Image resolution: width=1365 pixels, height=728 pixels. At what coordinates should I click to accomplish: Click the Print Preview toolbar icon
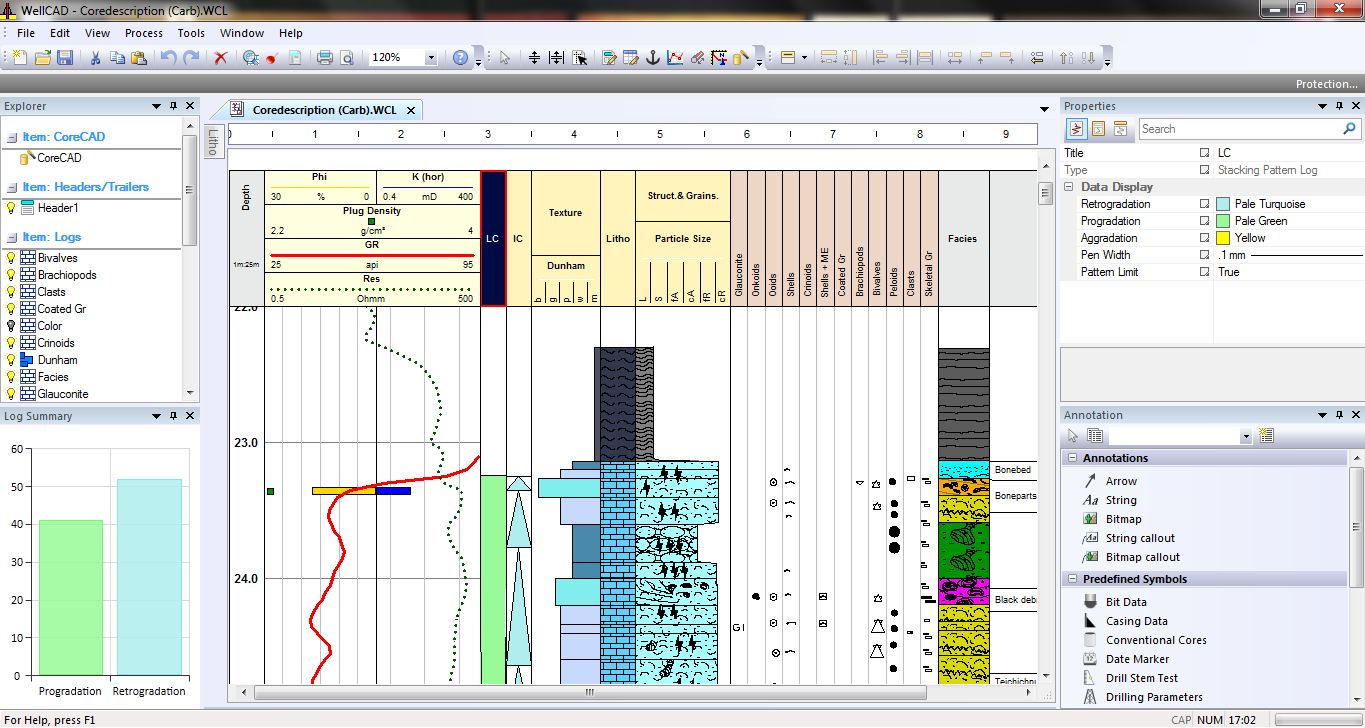coord(345,57)
